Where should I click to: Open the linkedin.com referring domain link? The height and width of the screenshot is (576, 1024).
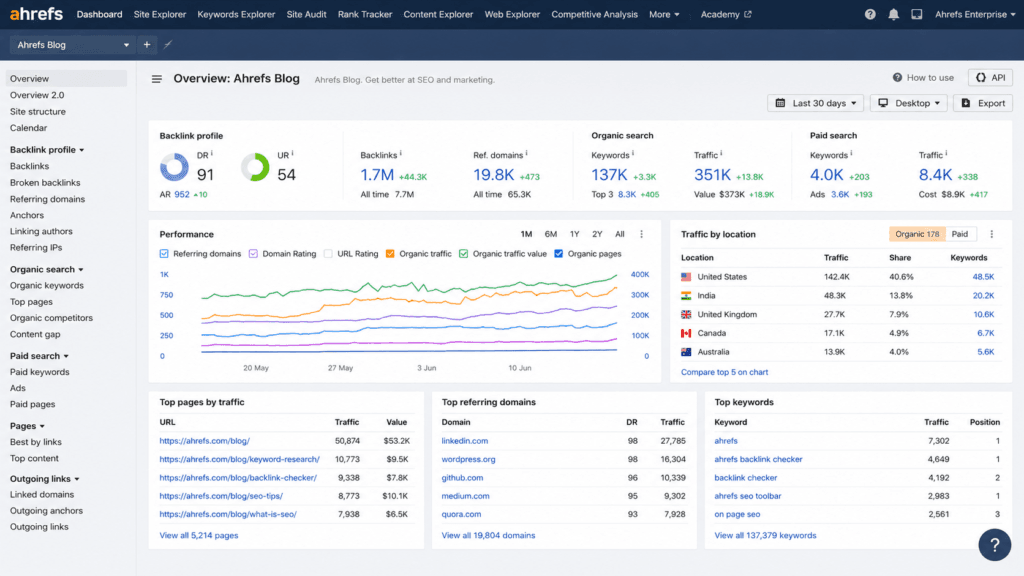pyautogui.click(x=464, y=441)
